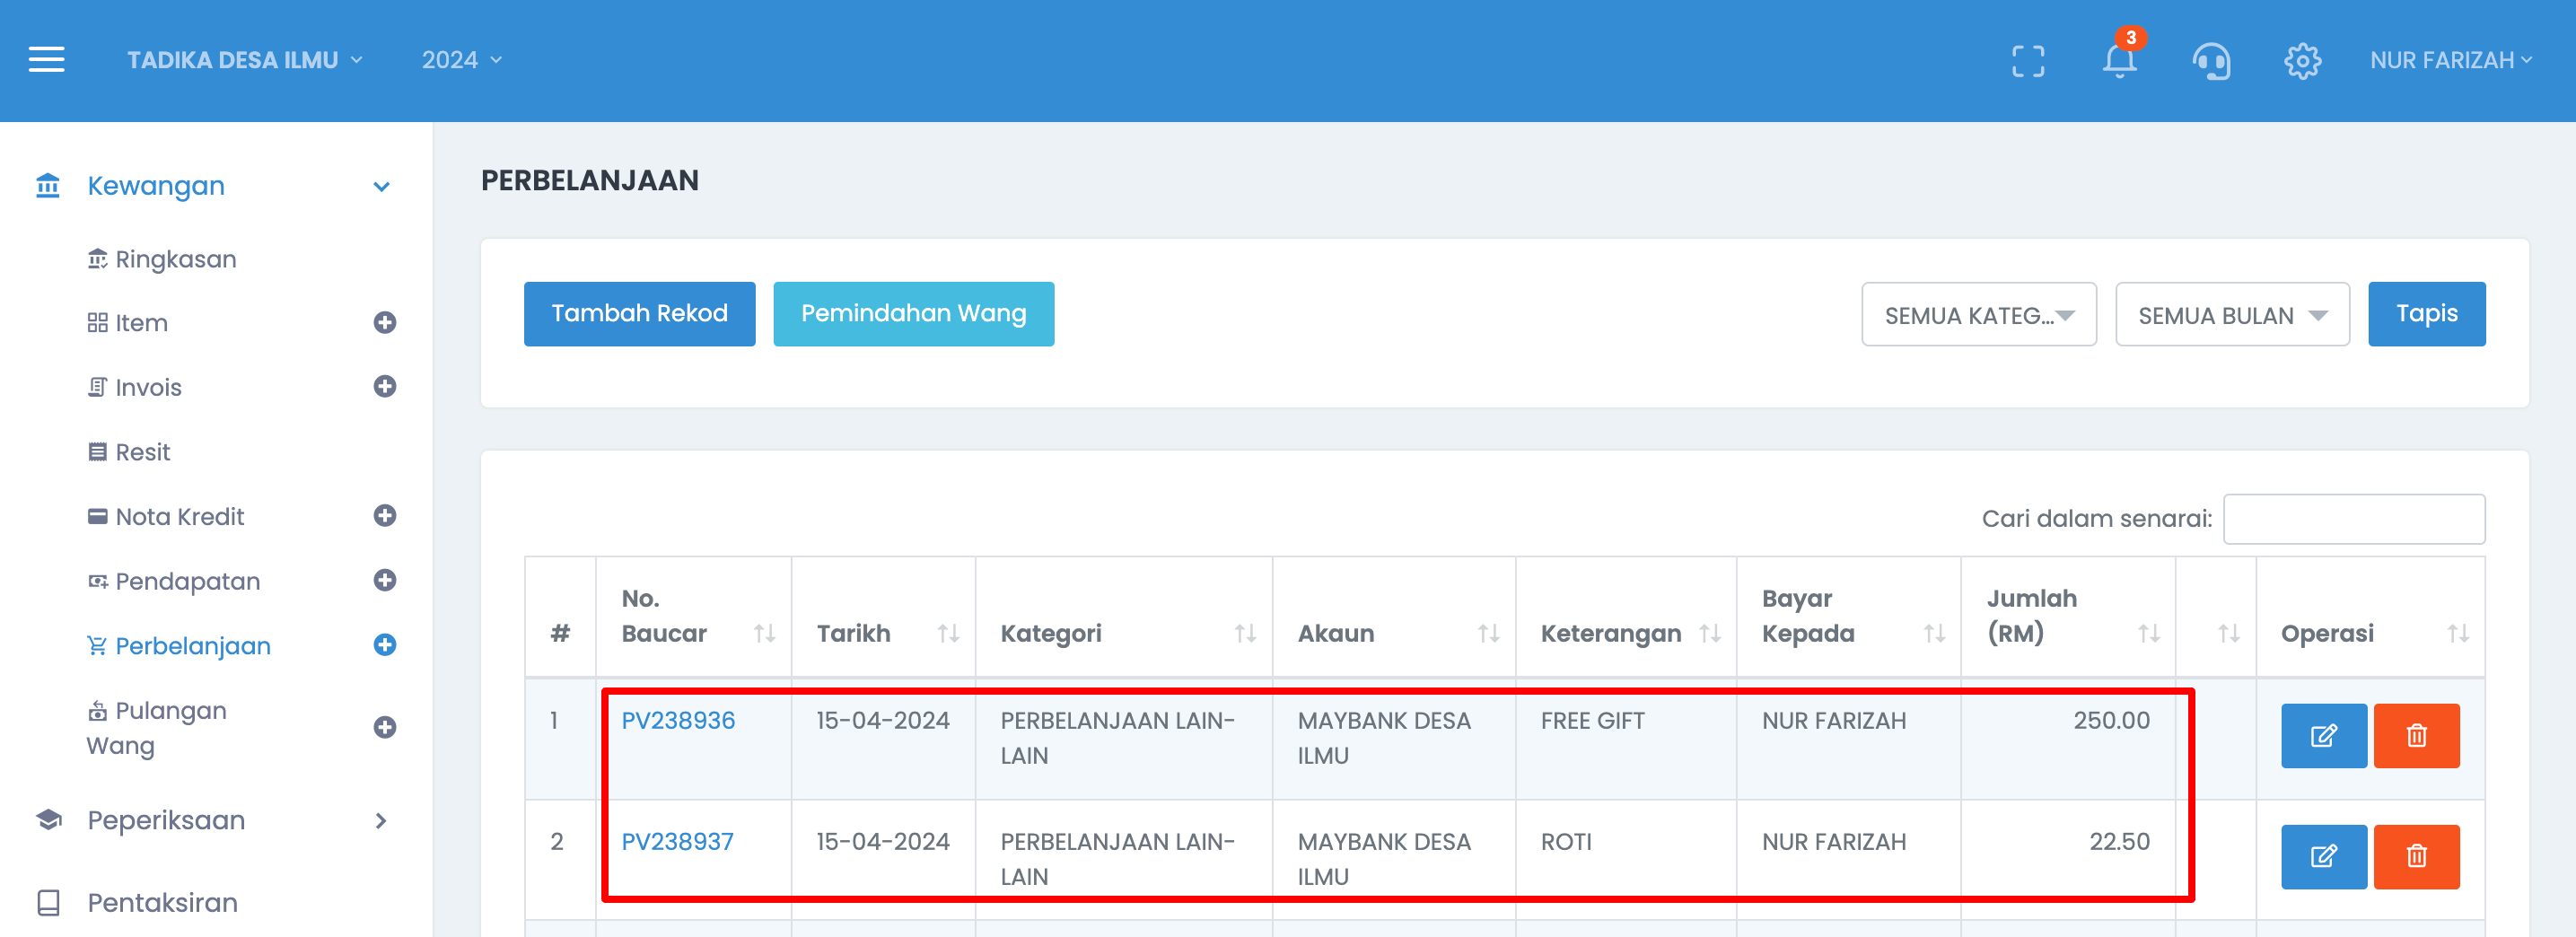Delete the PV238937 voucher record

point(2416,857)
